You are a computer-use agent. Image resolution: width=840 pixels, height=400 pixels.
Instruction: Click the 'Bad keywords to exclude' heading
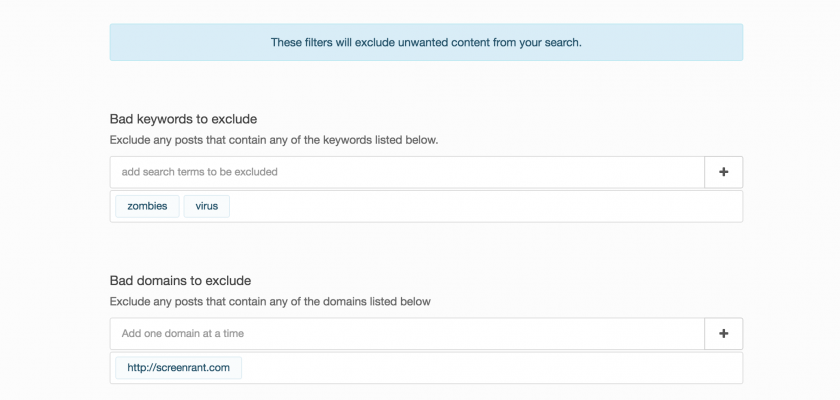(x=183, y=119)
